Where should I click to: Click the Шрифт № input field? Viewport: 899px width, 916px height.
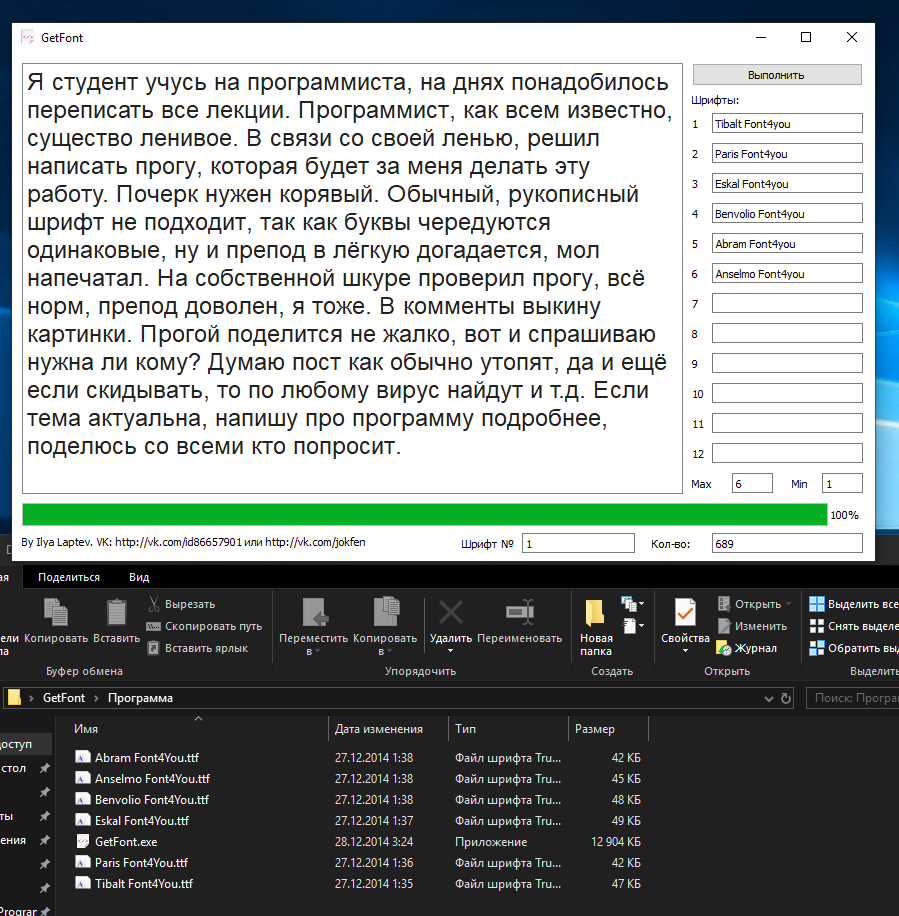pos(578,543)
